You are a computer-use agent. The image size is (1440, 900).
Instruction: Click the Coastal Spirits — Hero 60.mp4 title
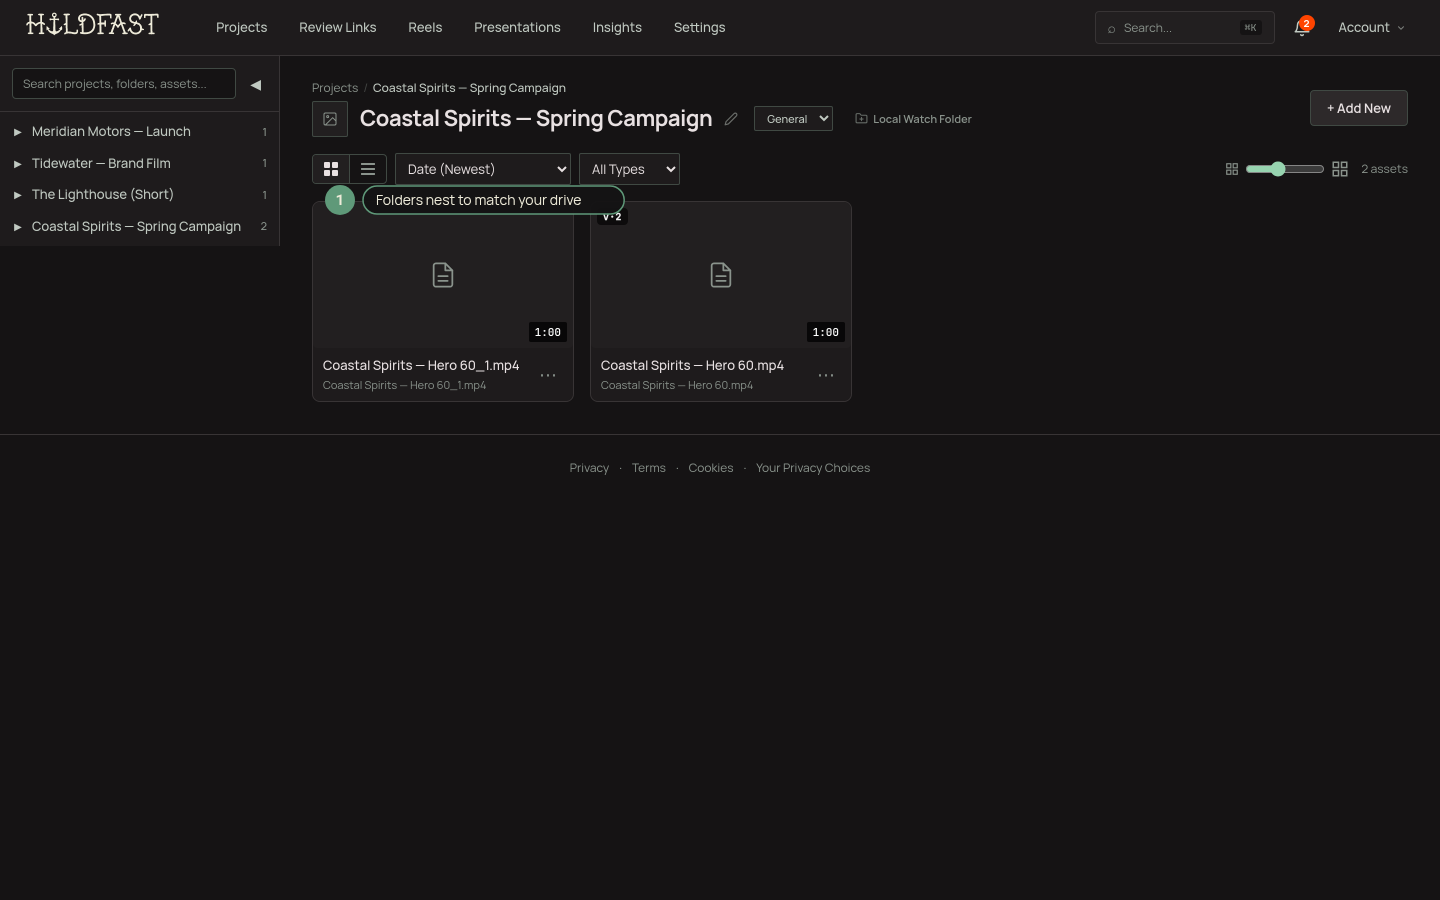tap(692, 366)
